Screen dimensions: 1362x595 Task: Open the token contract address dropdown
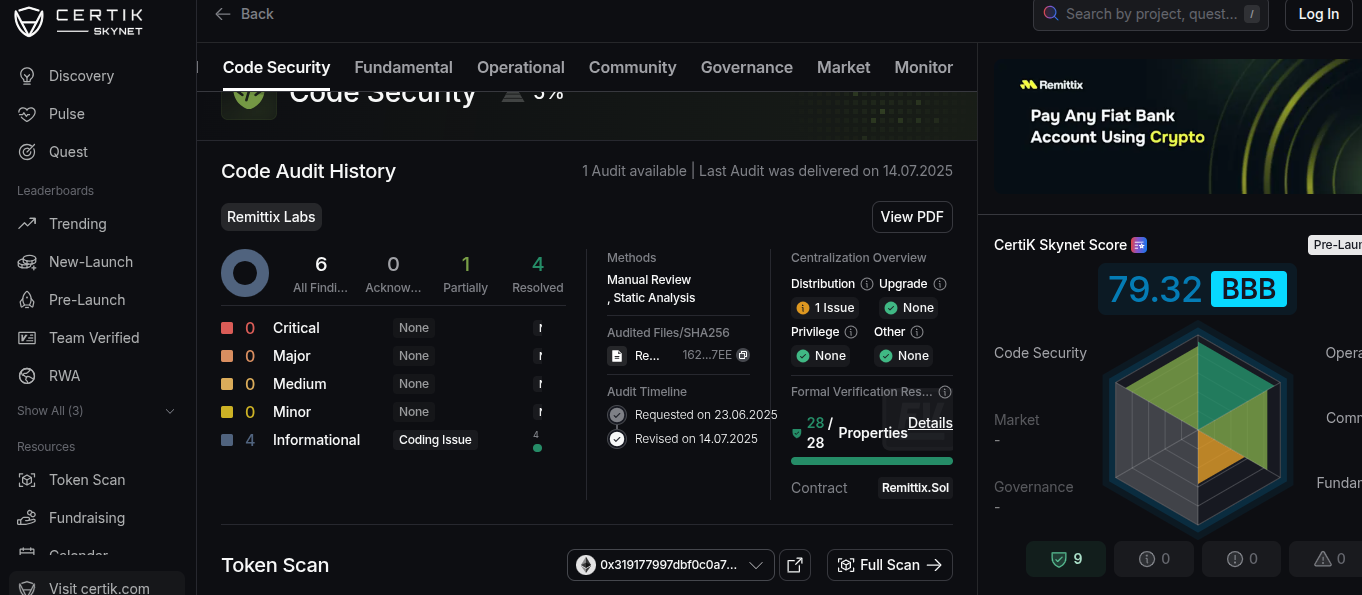pyautogui.click(x=670, y=565)
